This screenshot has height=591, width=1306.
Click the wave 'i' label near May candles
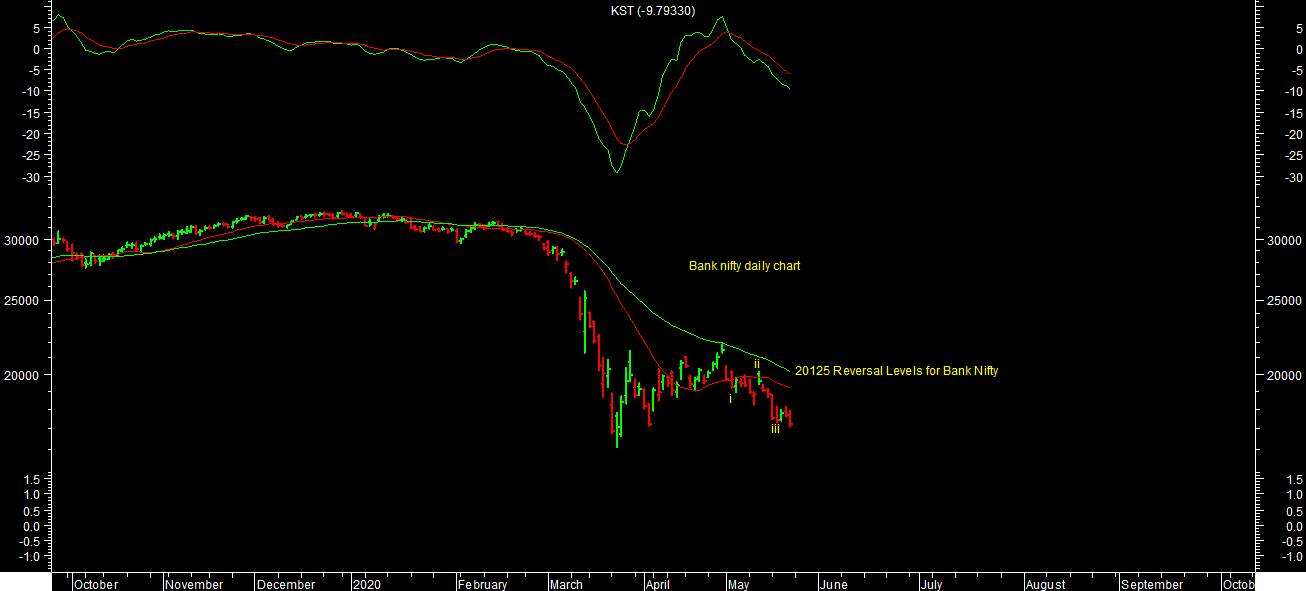tap(730, 399)
